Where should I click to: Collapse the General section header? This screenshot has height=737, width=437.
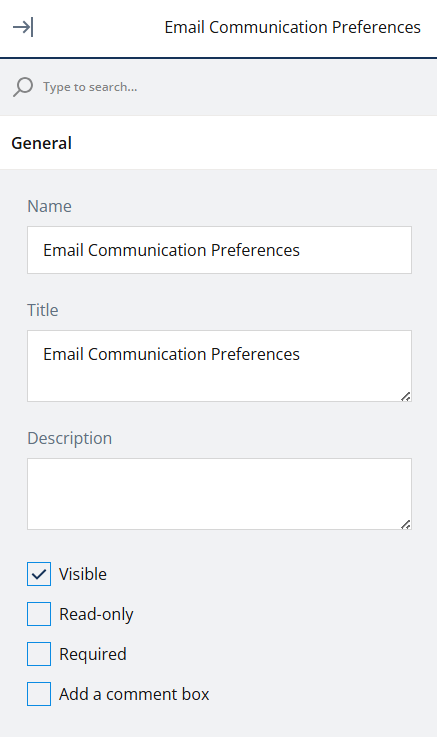(218, 143)
